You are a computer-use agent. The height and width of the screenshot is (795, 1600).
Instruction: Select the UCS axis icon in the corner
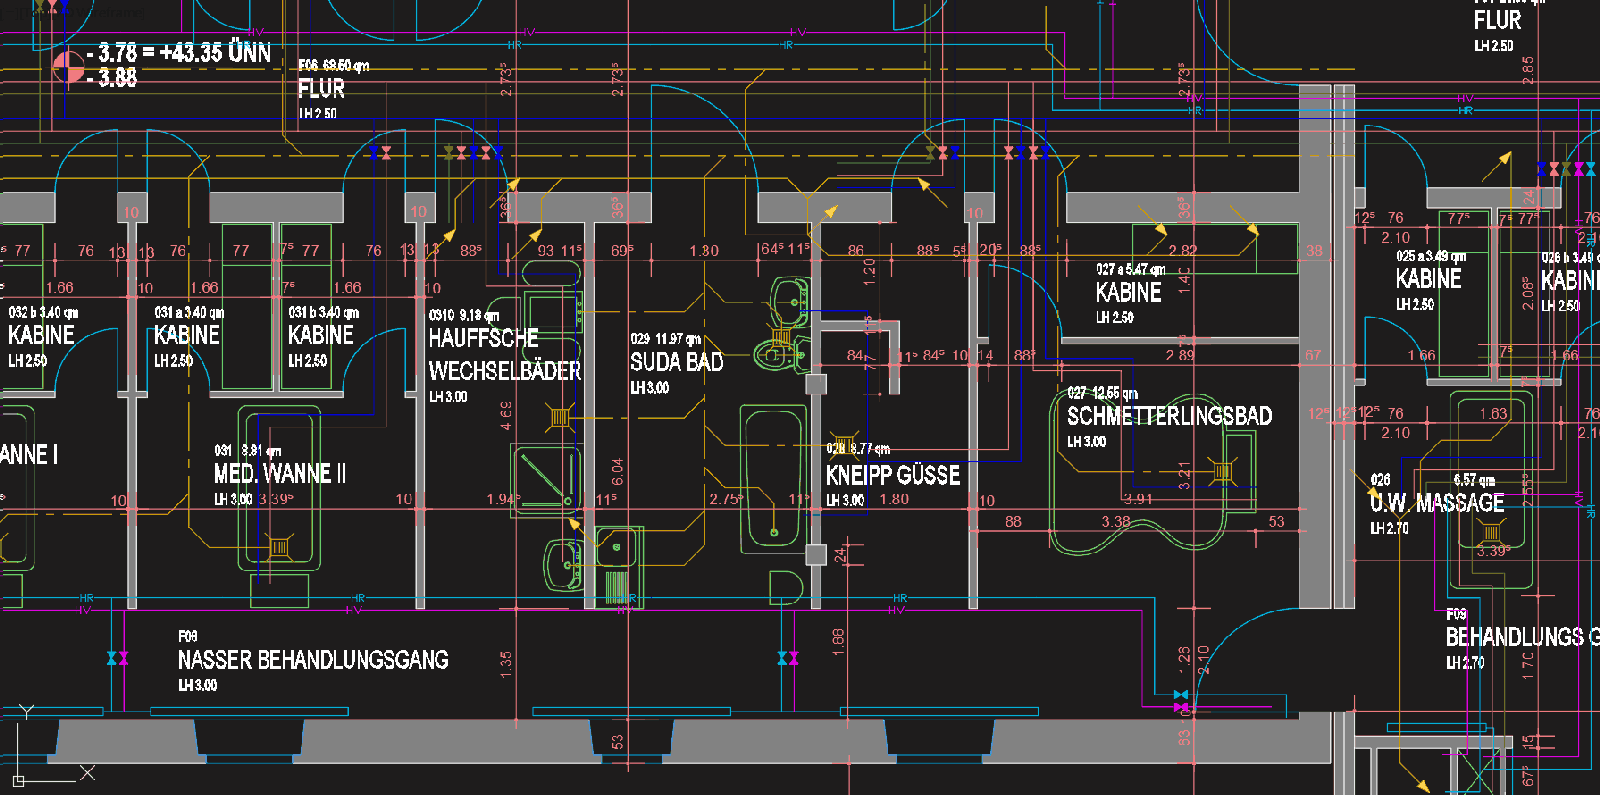(x=20, y=778)
